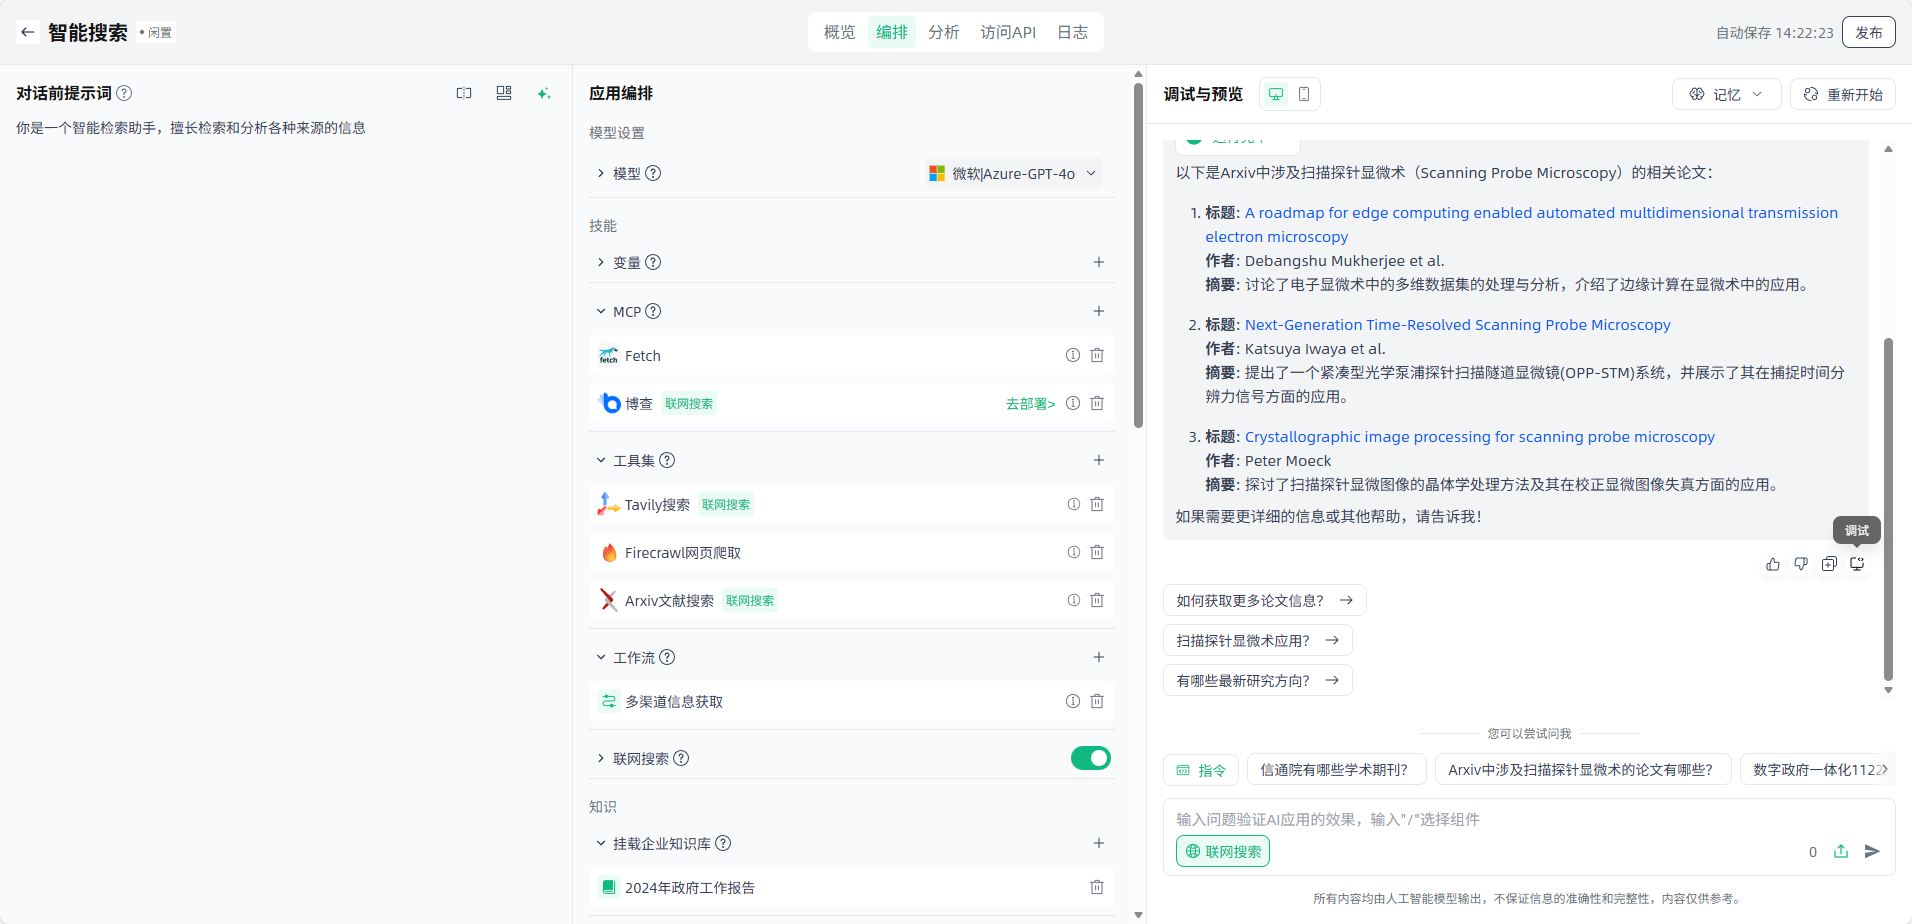Open info for Tavily搜索 tool
Screen dimensions: 1912x924
click(1073, 504)
